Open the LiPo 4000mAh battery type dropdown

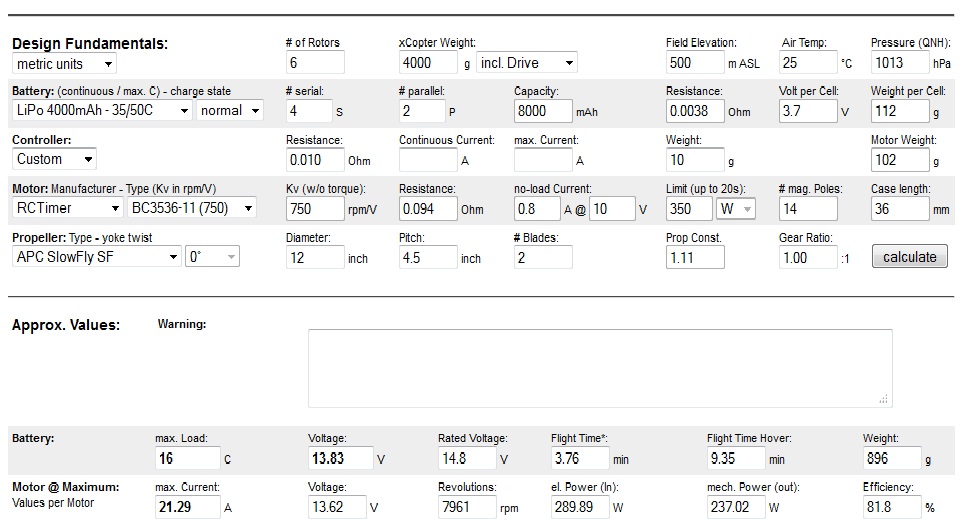(x=102, y=110)
